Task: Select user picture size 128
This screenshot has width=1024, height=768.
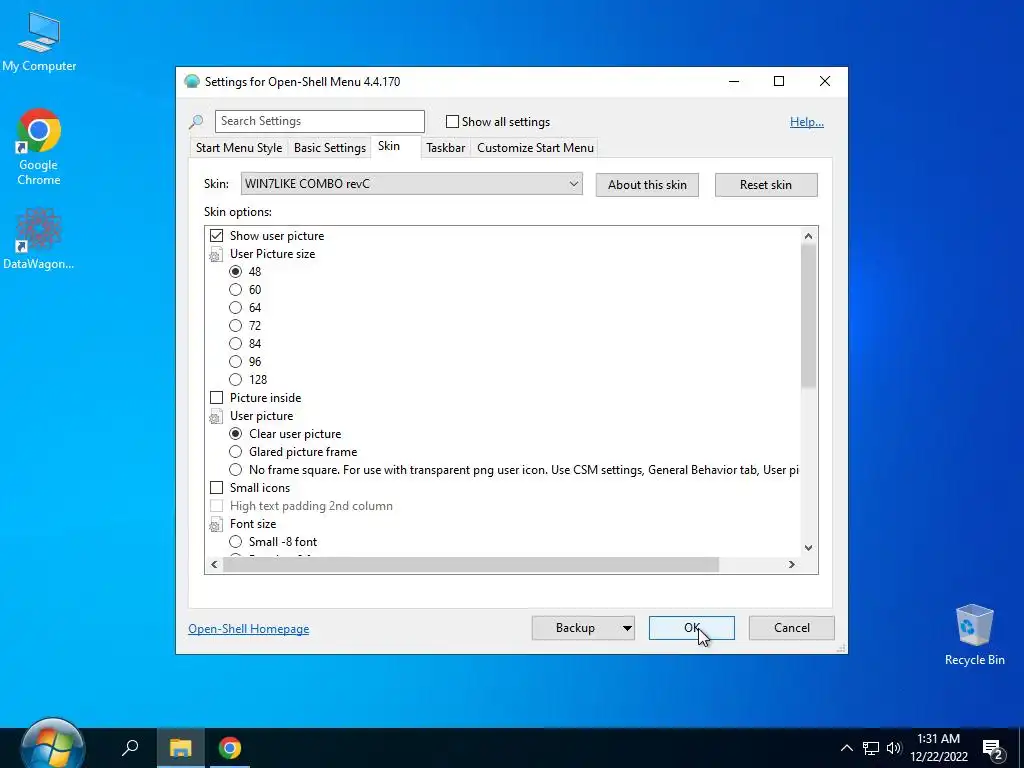Action: (235, 379)
